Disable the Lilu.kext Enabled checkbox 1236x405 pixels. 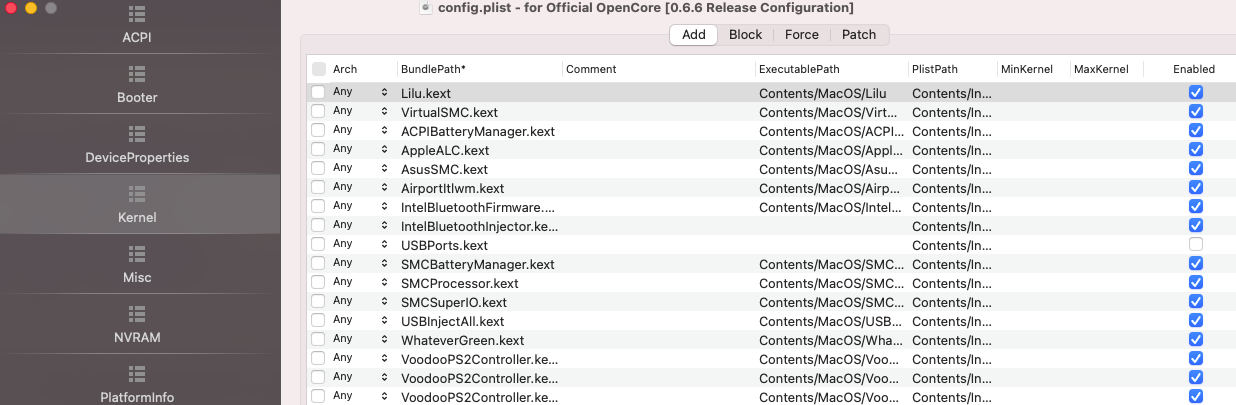point(1196,93)
